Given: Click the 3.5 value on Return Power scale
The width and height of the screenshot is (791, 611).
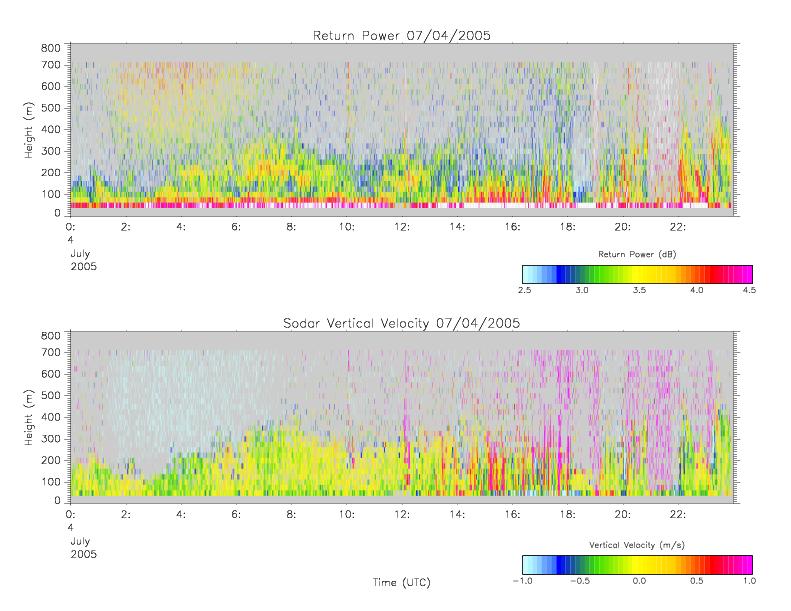Looking at the screenshot, I should coord(639,290).
